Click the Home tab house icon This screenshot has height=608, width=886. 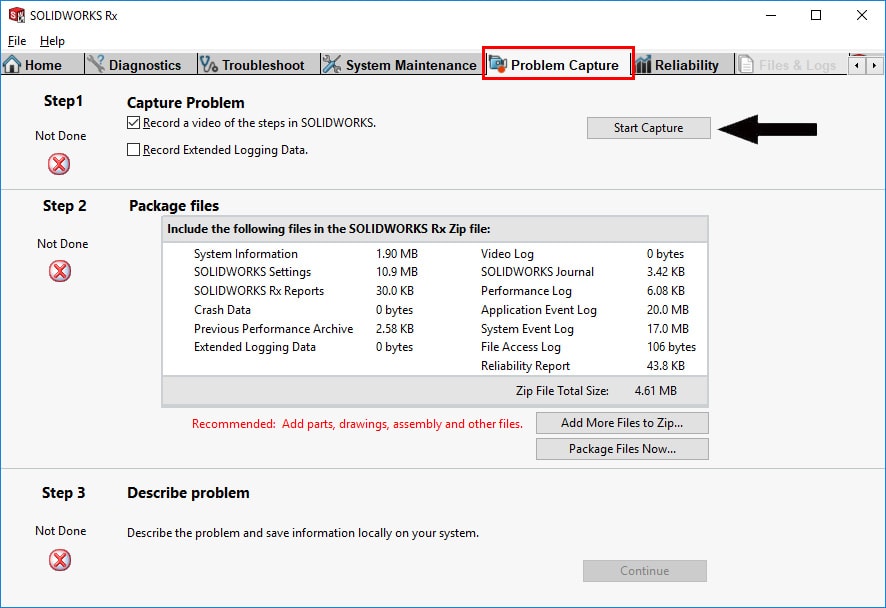pos(12,65)
